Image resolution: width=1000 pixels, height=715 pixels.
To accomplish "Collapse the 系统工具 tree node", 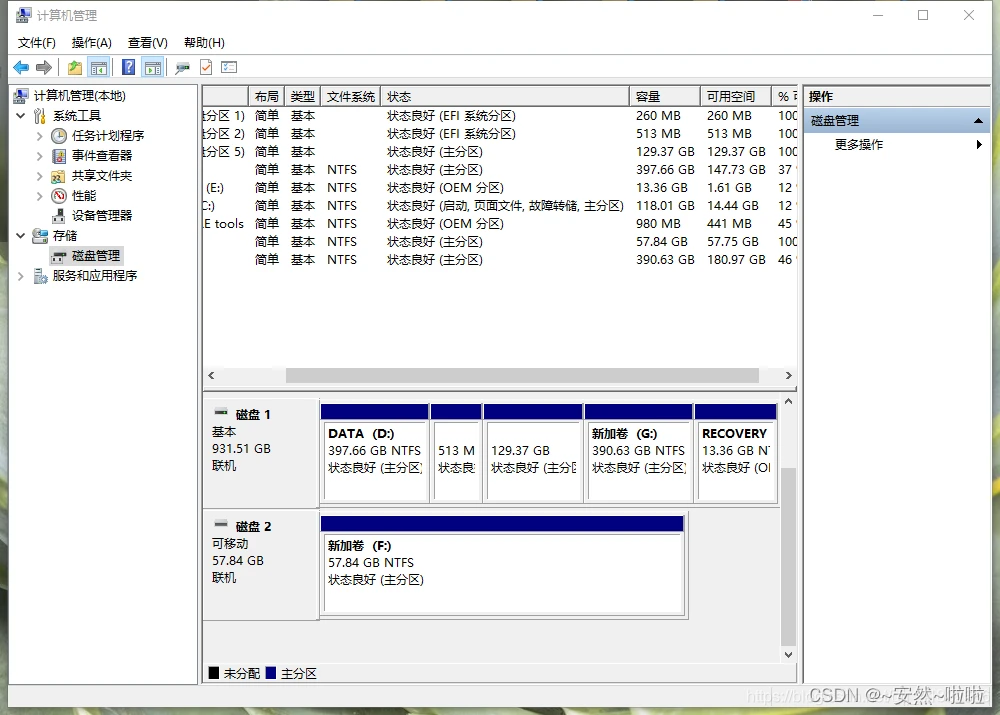I will coord(20,115).
